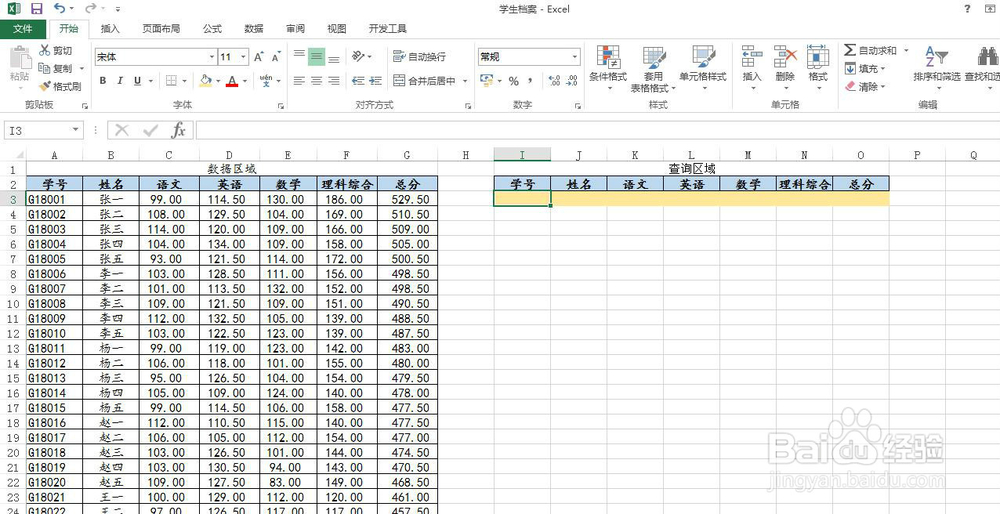Click the decrease decimal icon

(x=572, y=81)
